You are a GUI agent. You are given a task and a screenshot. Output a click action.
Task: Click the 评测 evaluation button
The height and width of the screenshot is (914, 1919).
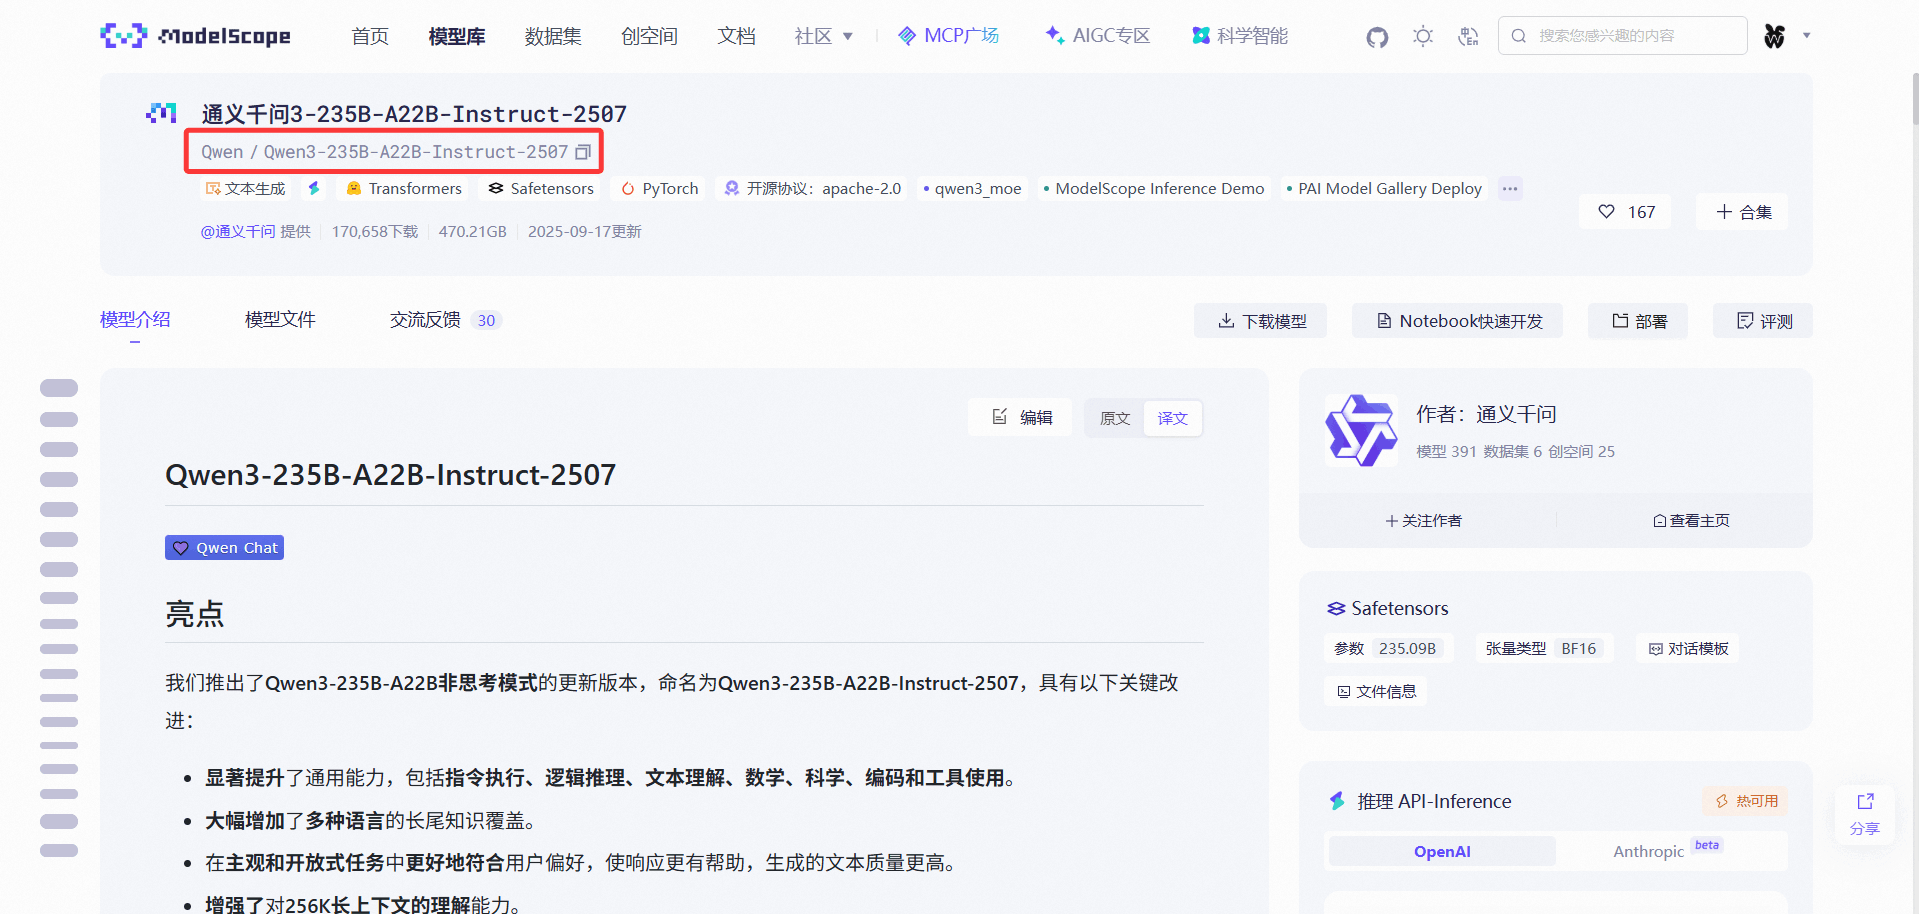coord(1763,321)
